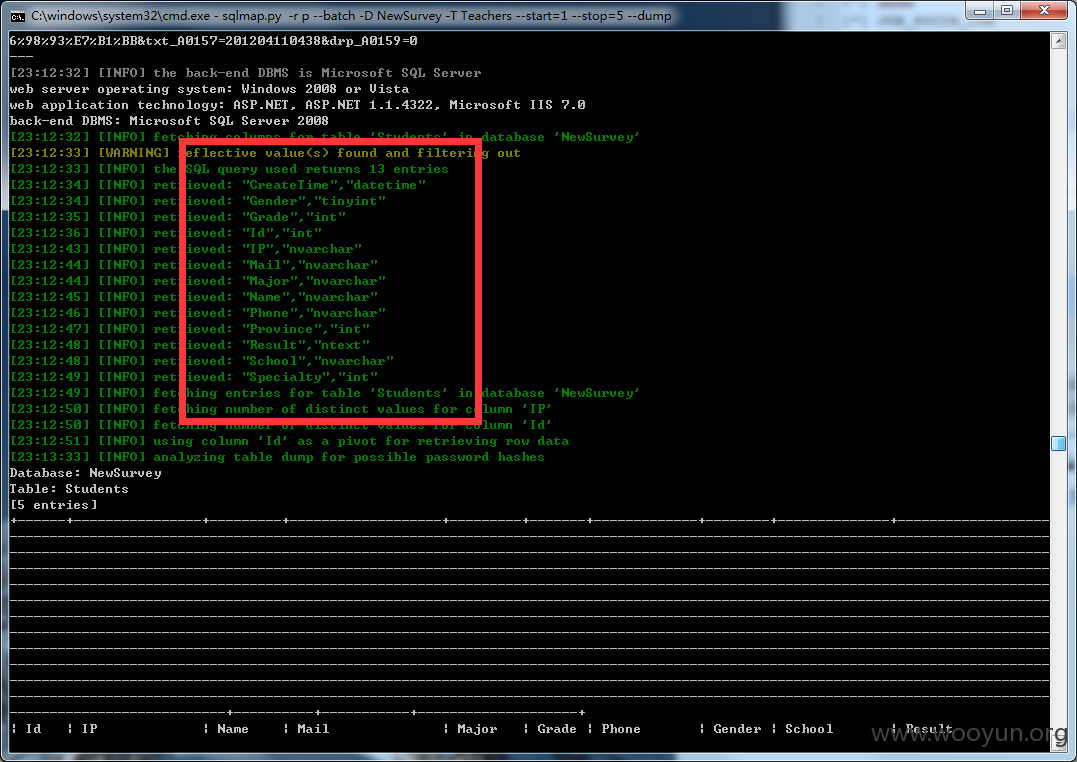Select 'web server operating system: Windows 2008 or Vista'
The width and height of the screenshot is (1077, 762).
tap(209, 89)
